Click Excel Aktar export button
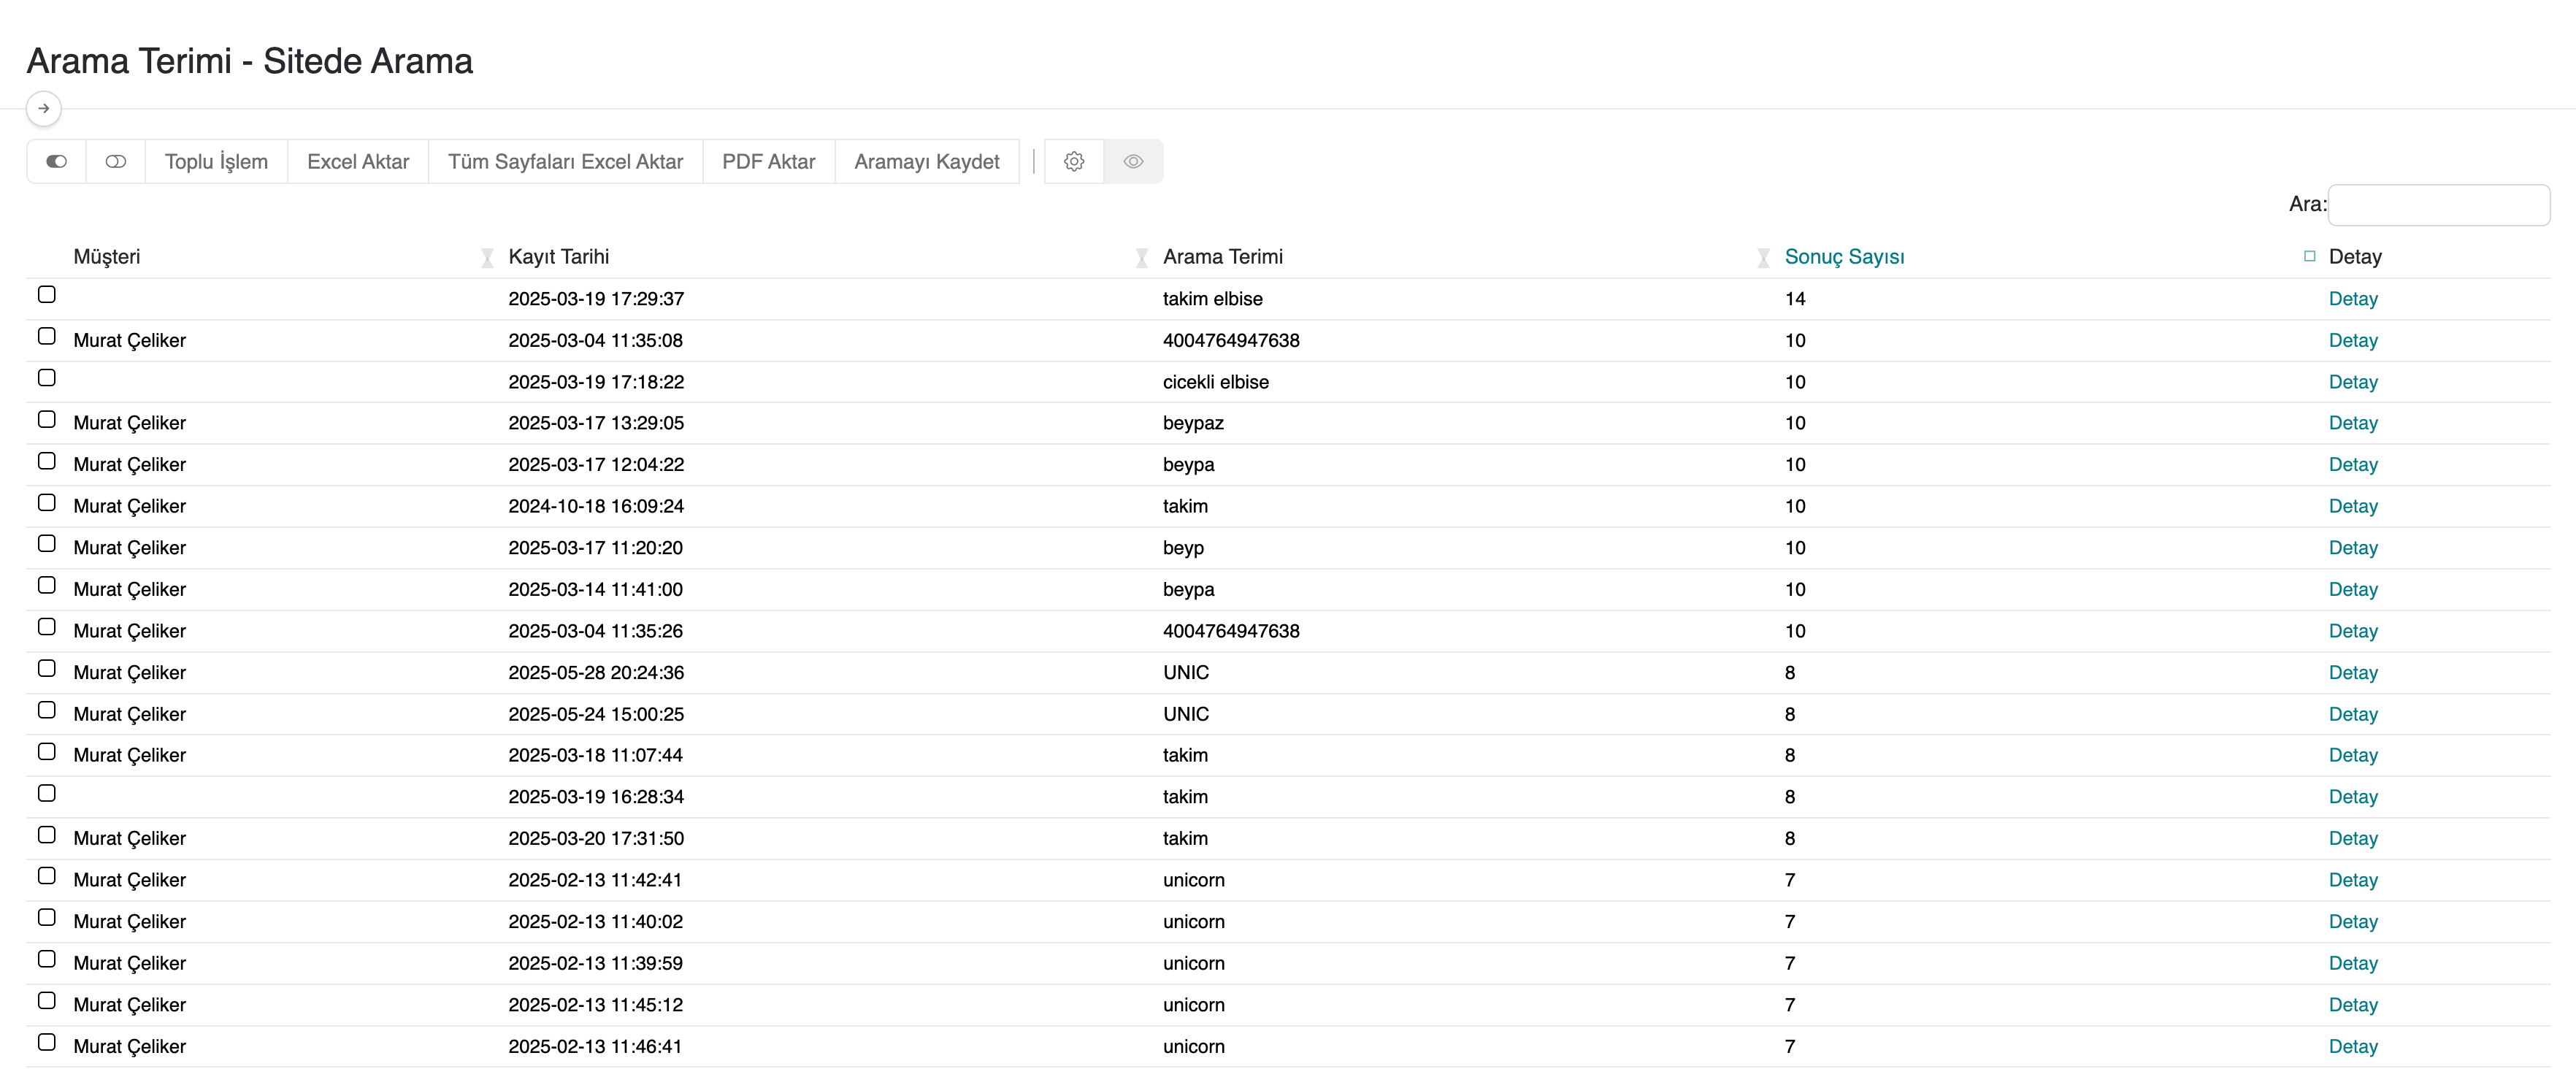The width and height of the screenshot is (2576, 1069). click(x=358, y=161)
